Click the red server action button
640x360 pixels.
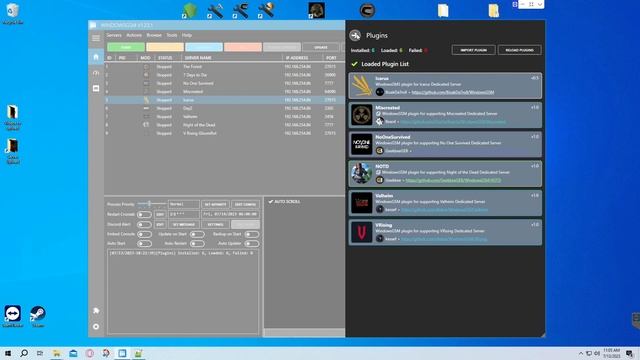(243, 47)
